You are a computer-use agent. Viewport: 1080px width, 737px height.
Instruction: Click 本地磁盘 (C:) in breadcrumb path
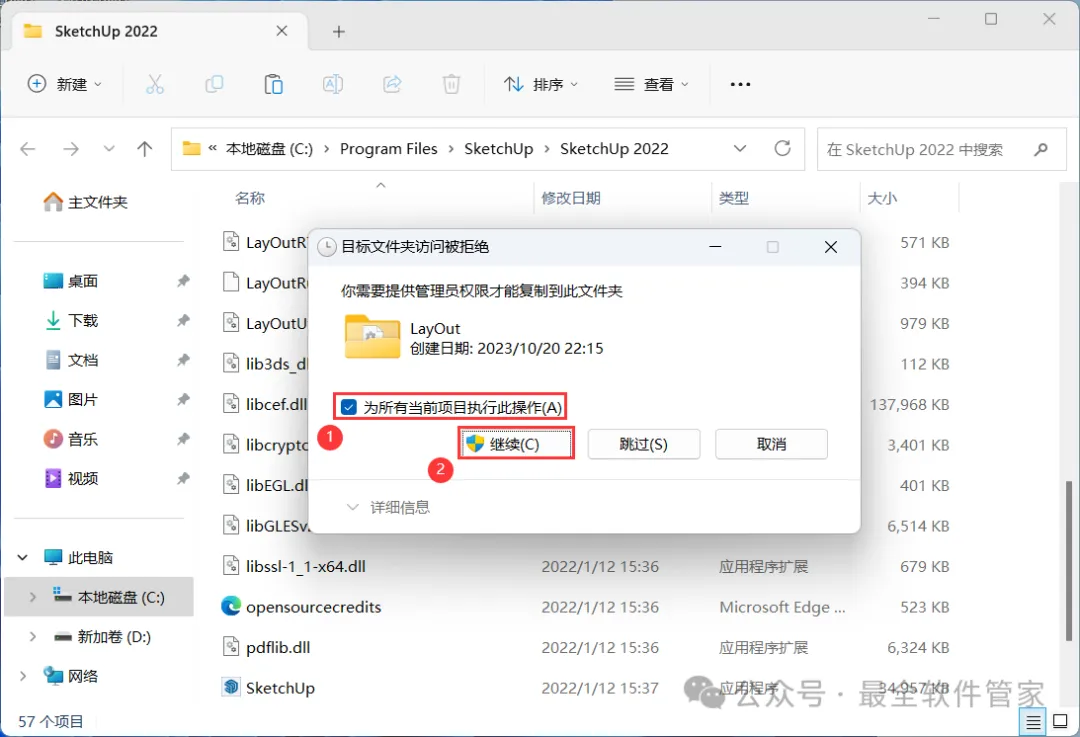click(x=269, y=149)
